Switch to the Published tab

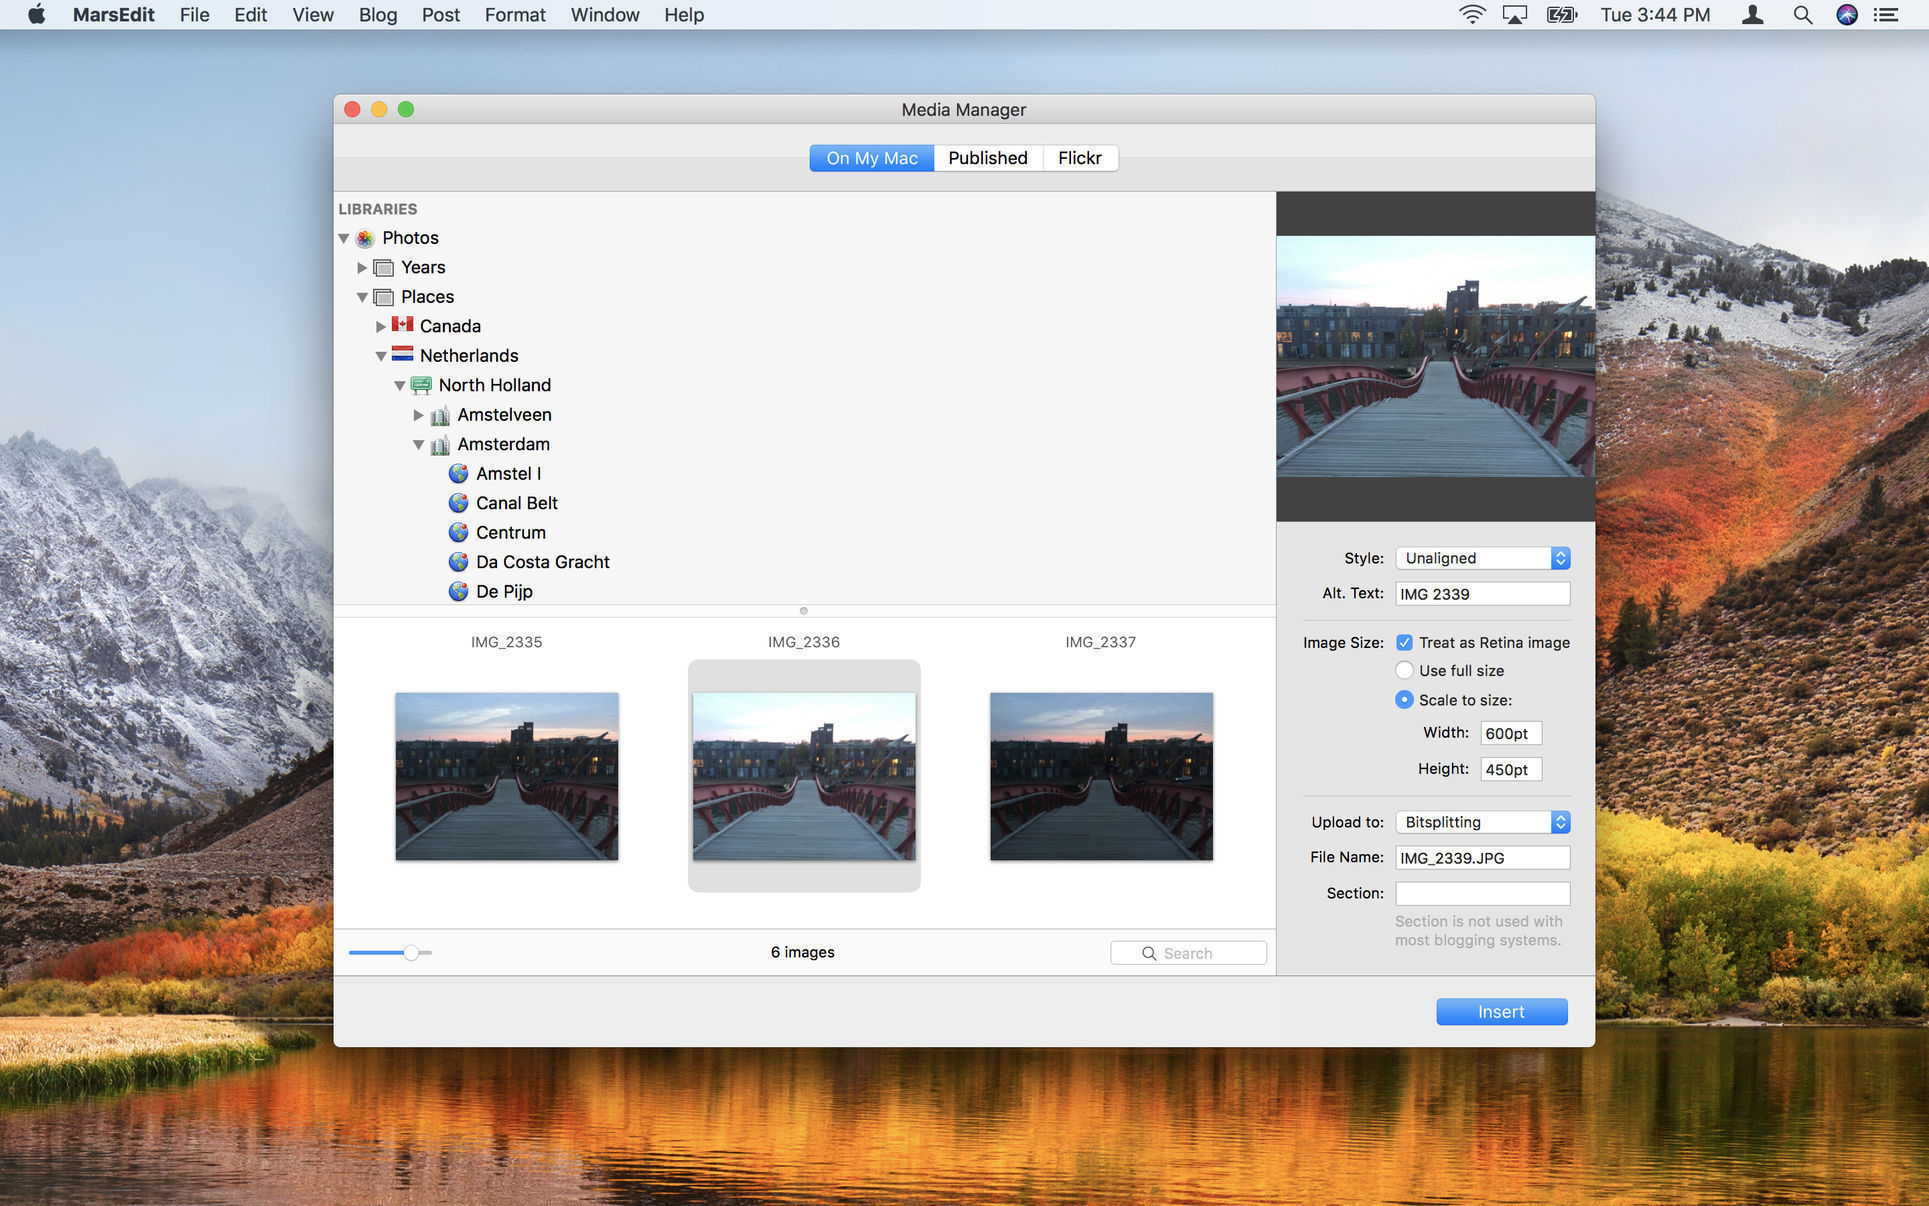coord(987,158)
